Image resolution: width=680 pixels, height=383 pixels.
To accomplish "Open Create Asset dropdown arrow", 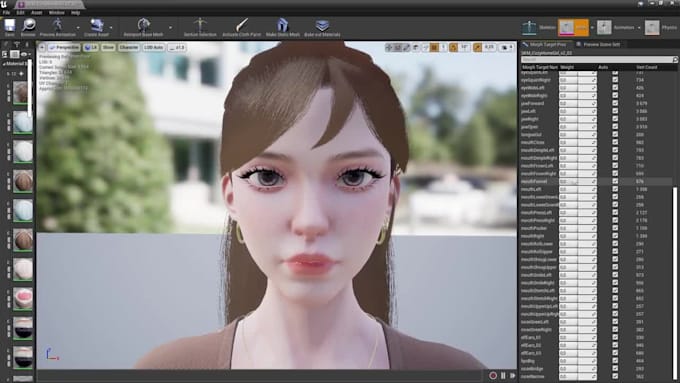I will pyautogui.click(x=111, y=27).
